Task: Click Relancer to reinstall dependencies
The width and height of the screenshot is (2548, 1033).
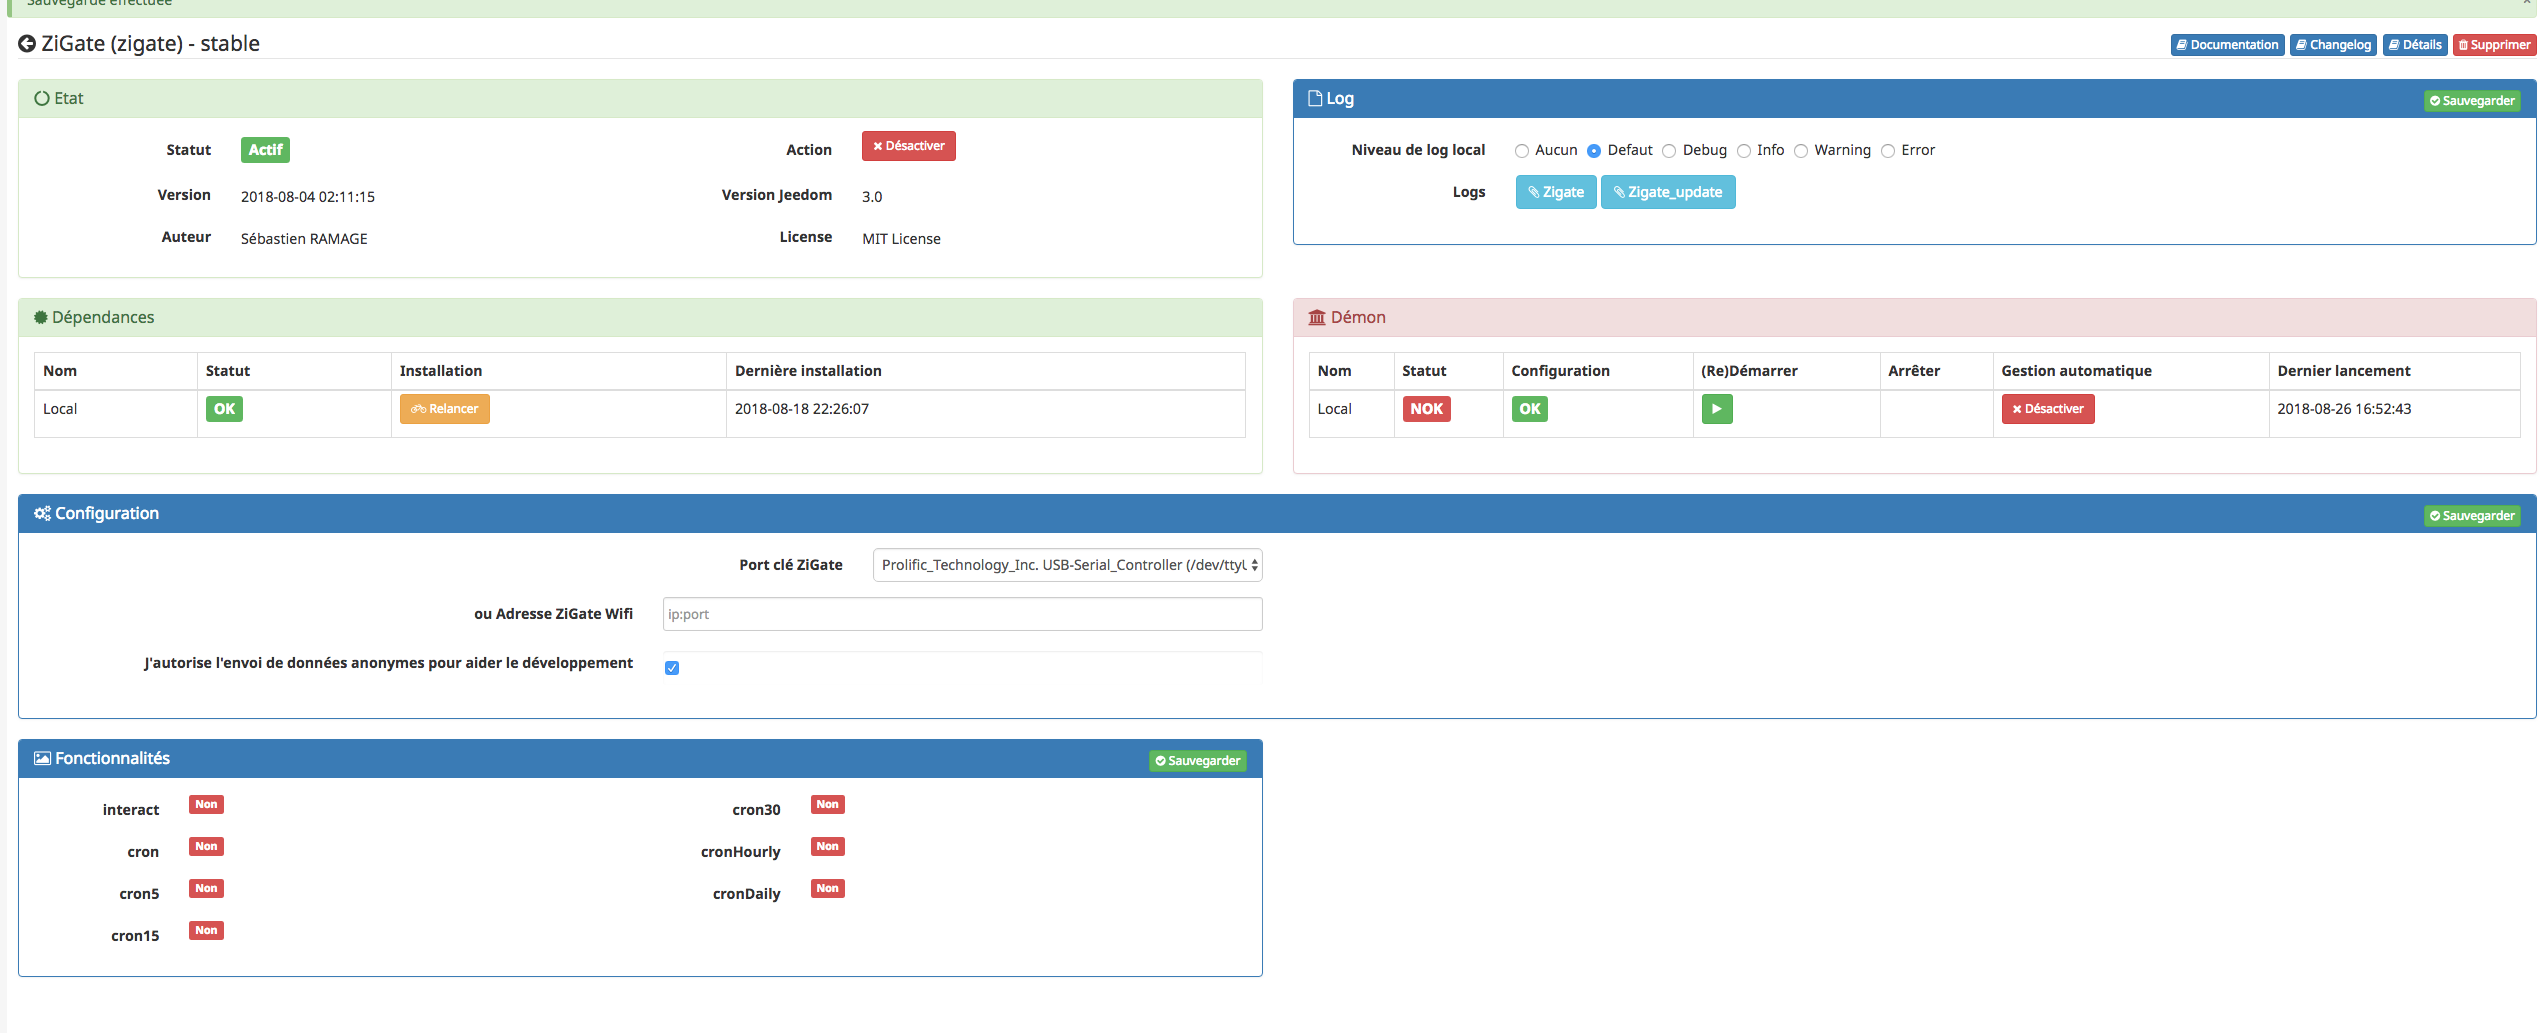Action: click(x=445, y=409)
